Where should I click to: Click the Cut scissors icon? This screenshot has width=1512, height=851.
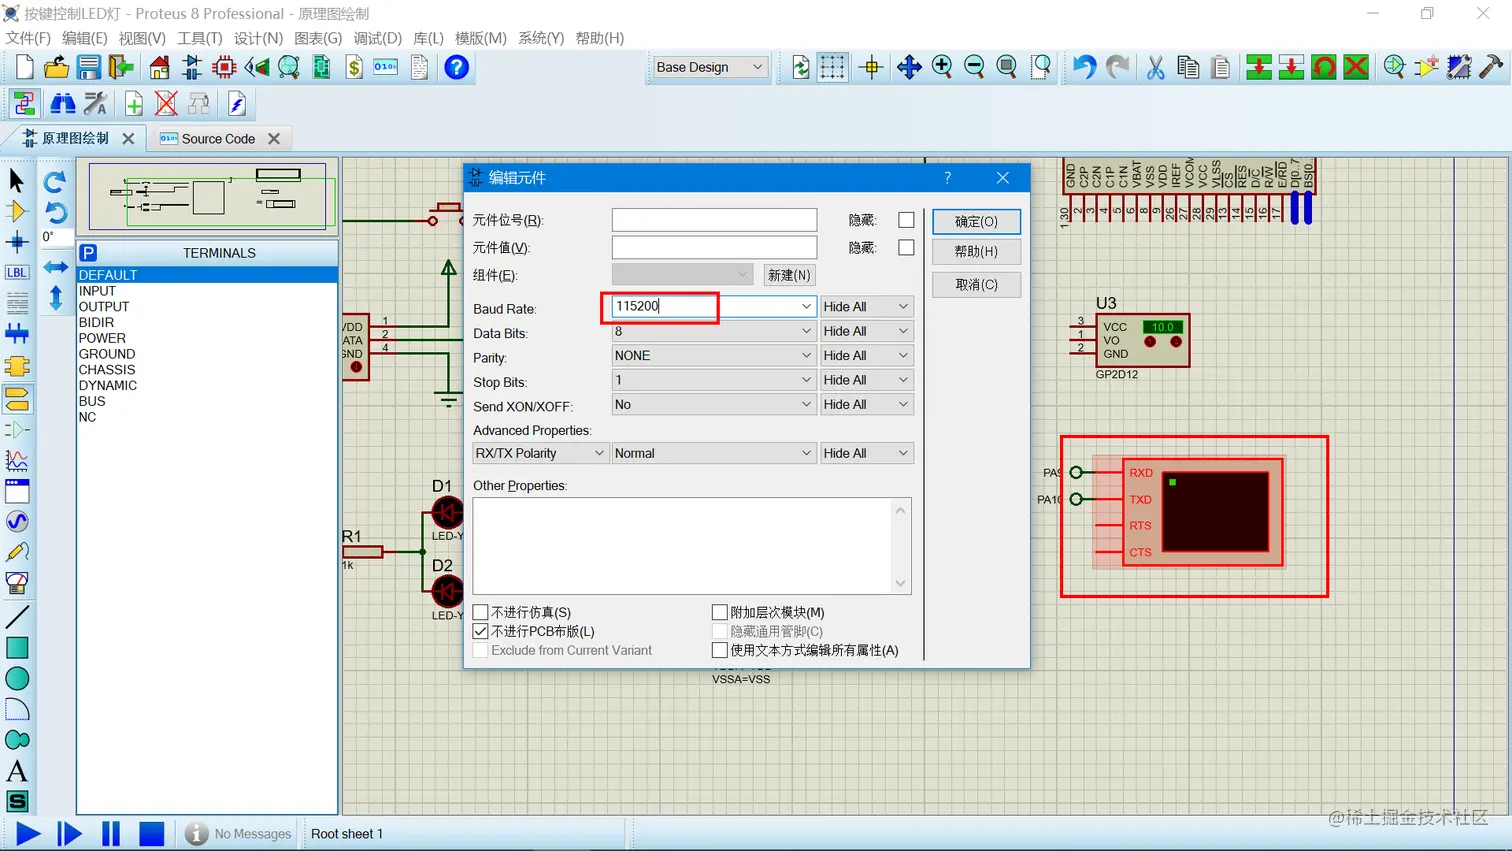click(x=1155, y=67)
